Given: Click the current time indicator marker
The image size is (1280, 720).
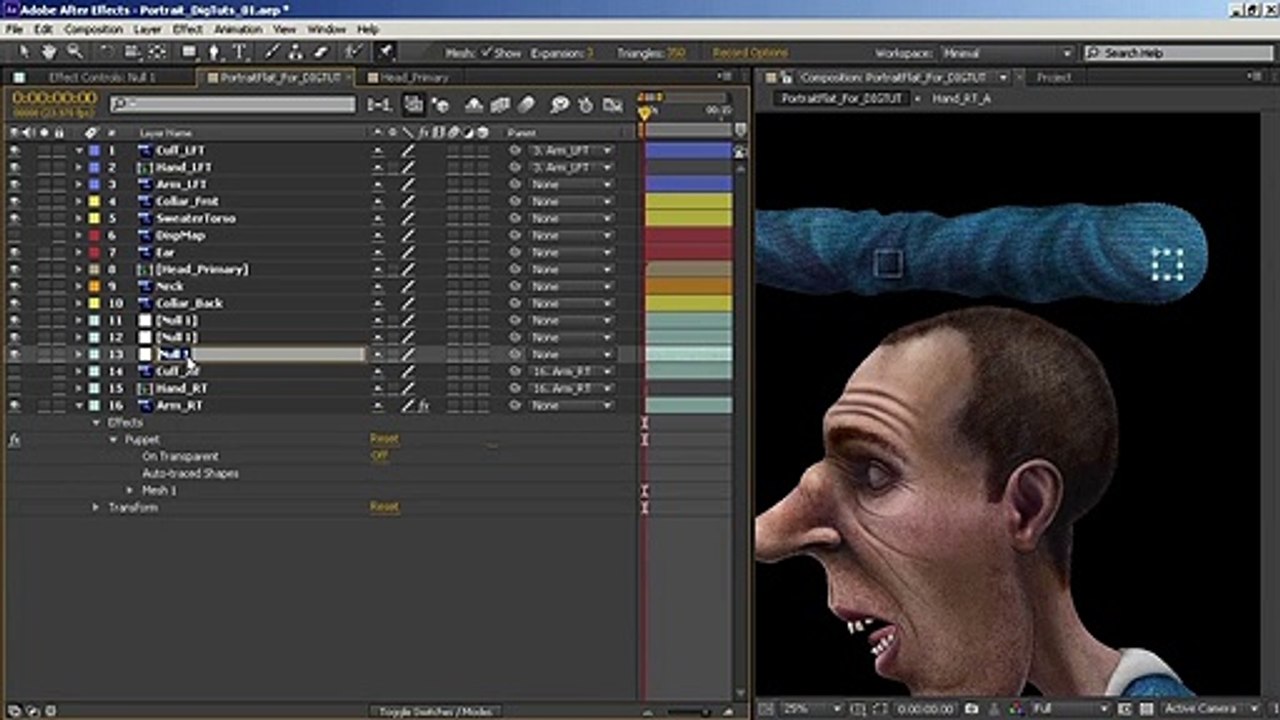Looking at the screenshot, I should coord(645,113).
